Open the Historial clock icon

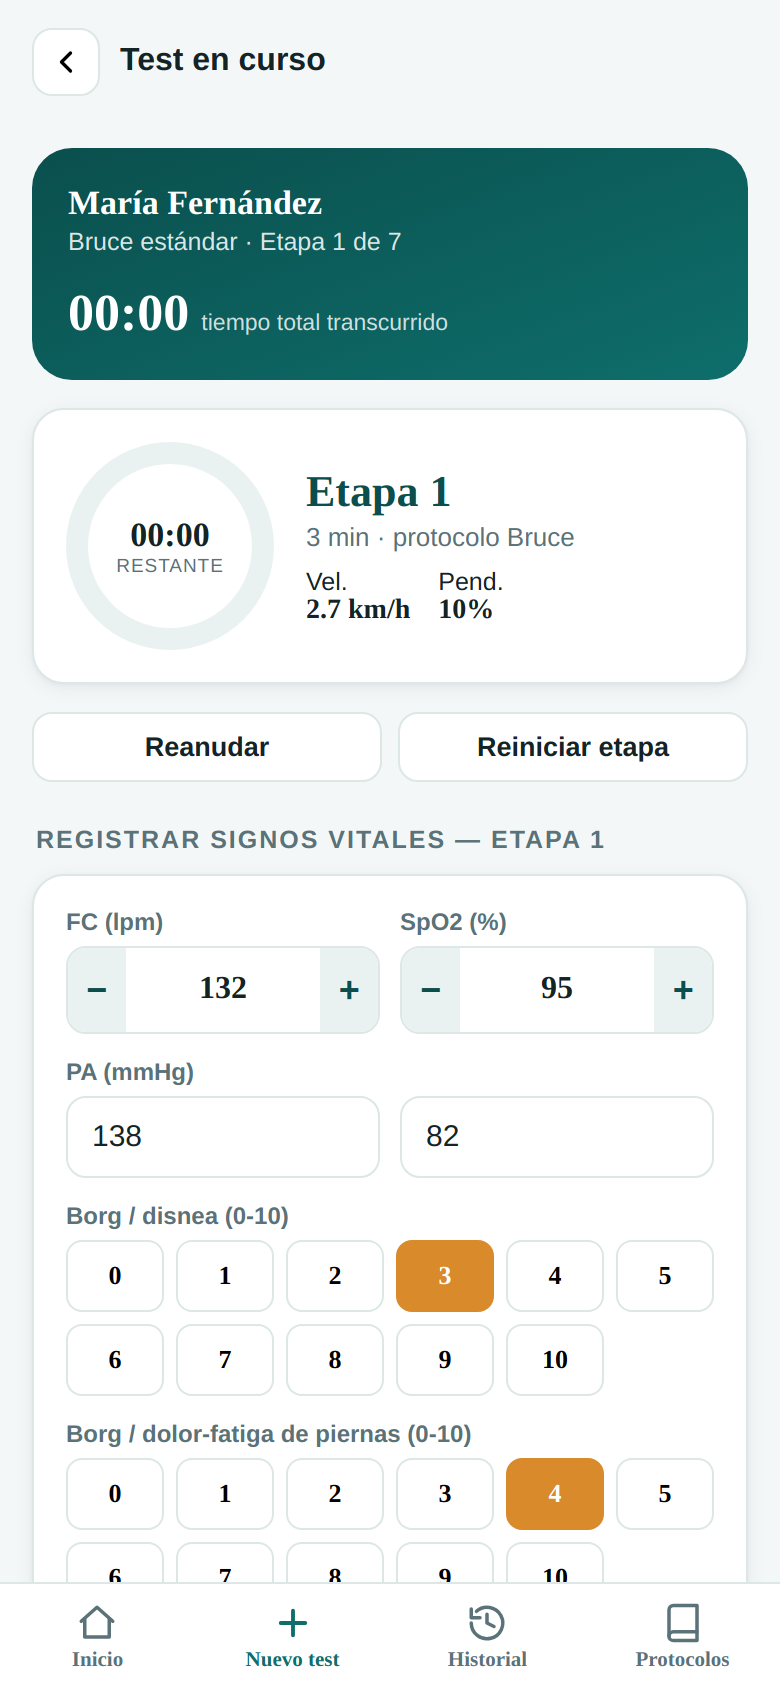point(487,1622)
